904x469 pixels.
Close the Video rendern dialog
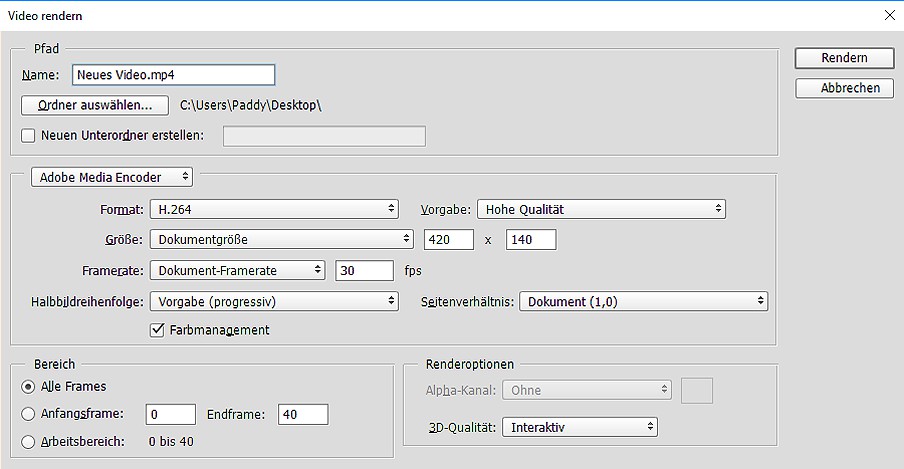coord(889,15)
